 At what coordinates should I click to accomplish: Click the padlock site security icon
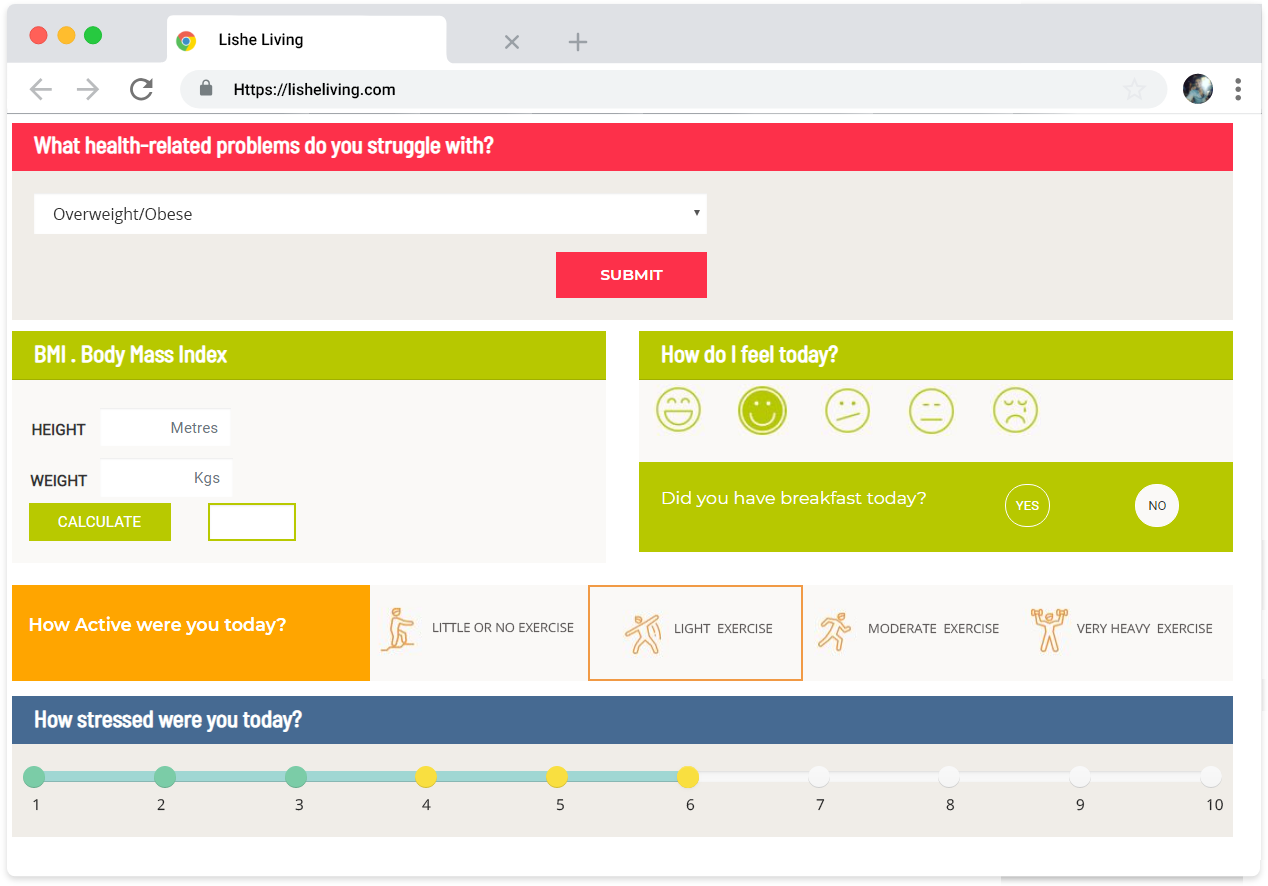tap(206, 88)
